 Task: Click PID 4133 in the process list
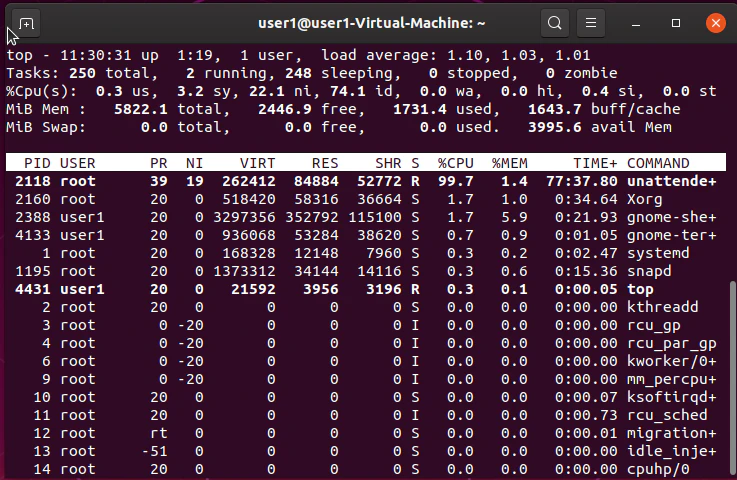click(x=32, y=235)
